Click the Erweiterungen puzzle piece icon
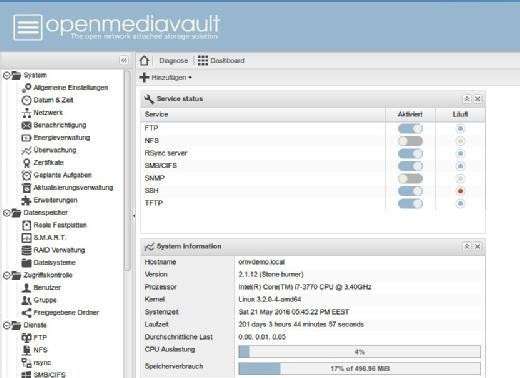The width and height of the screenshot is (520, 378). pos(26,200)
